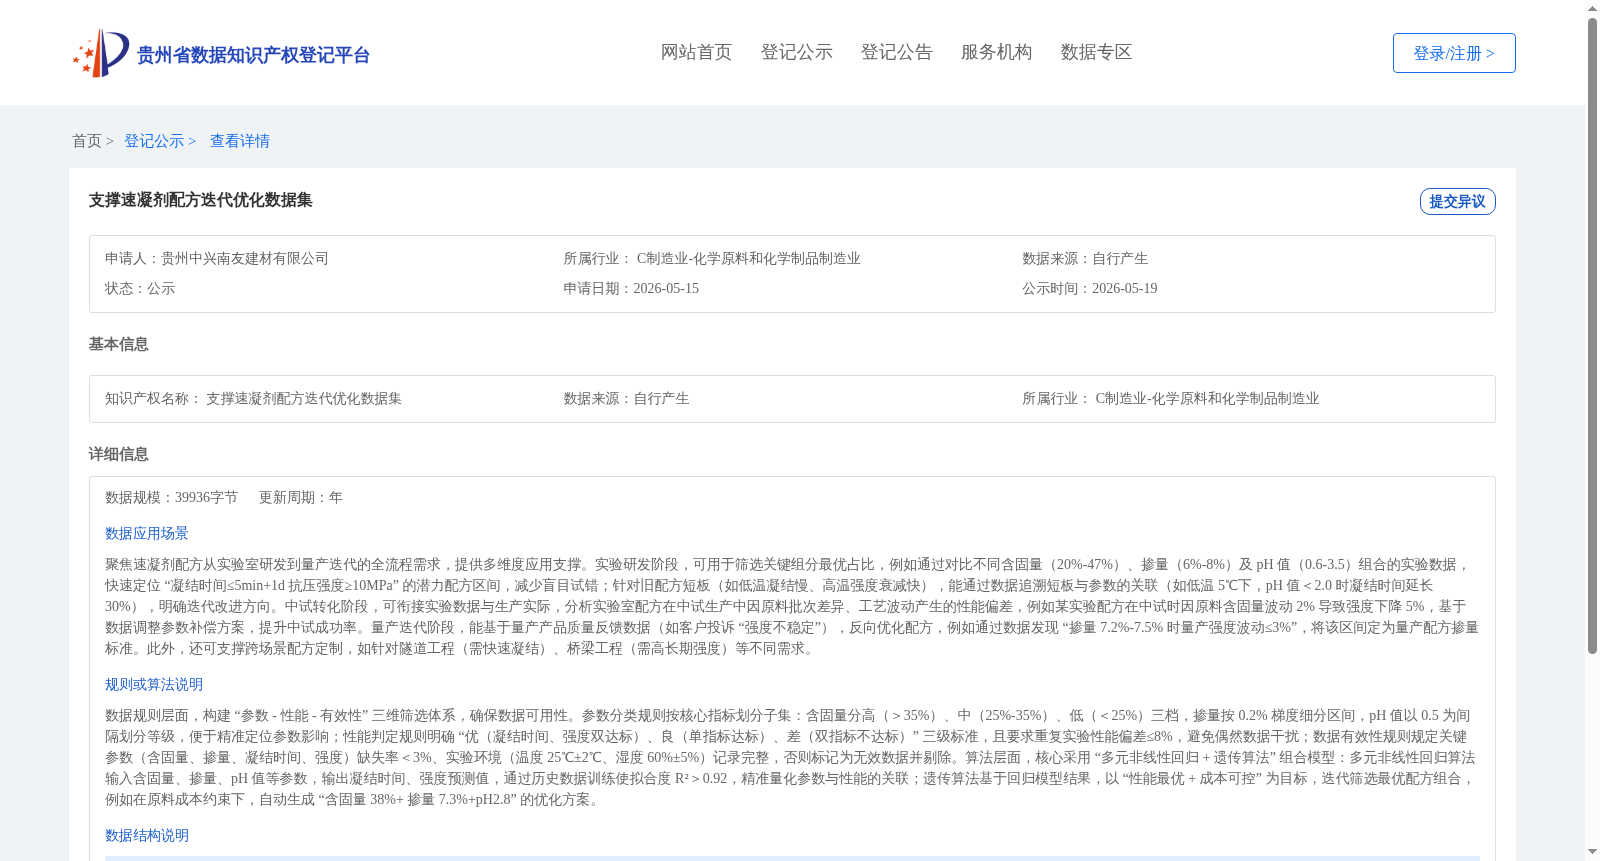Click applicant 贵州中兴南友建材有限公司 text
Image resolution: width=1600 pixels, height=861 pixels.
[x=245, y=258]
